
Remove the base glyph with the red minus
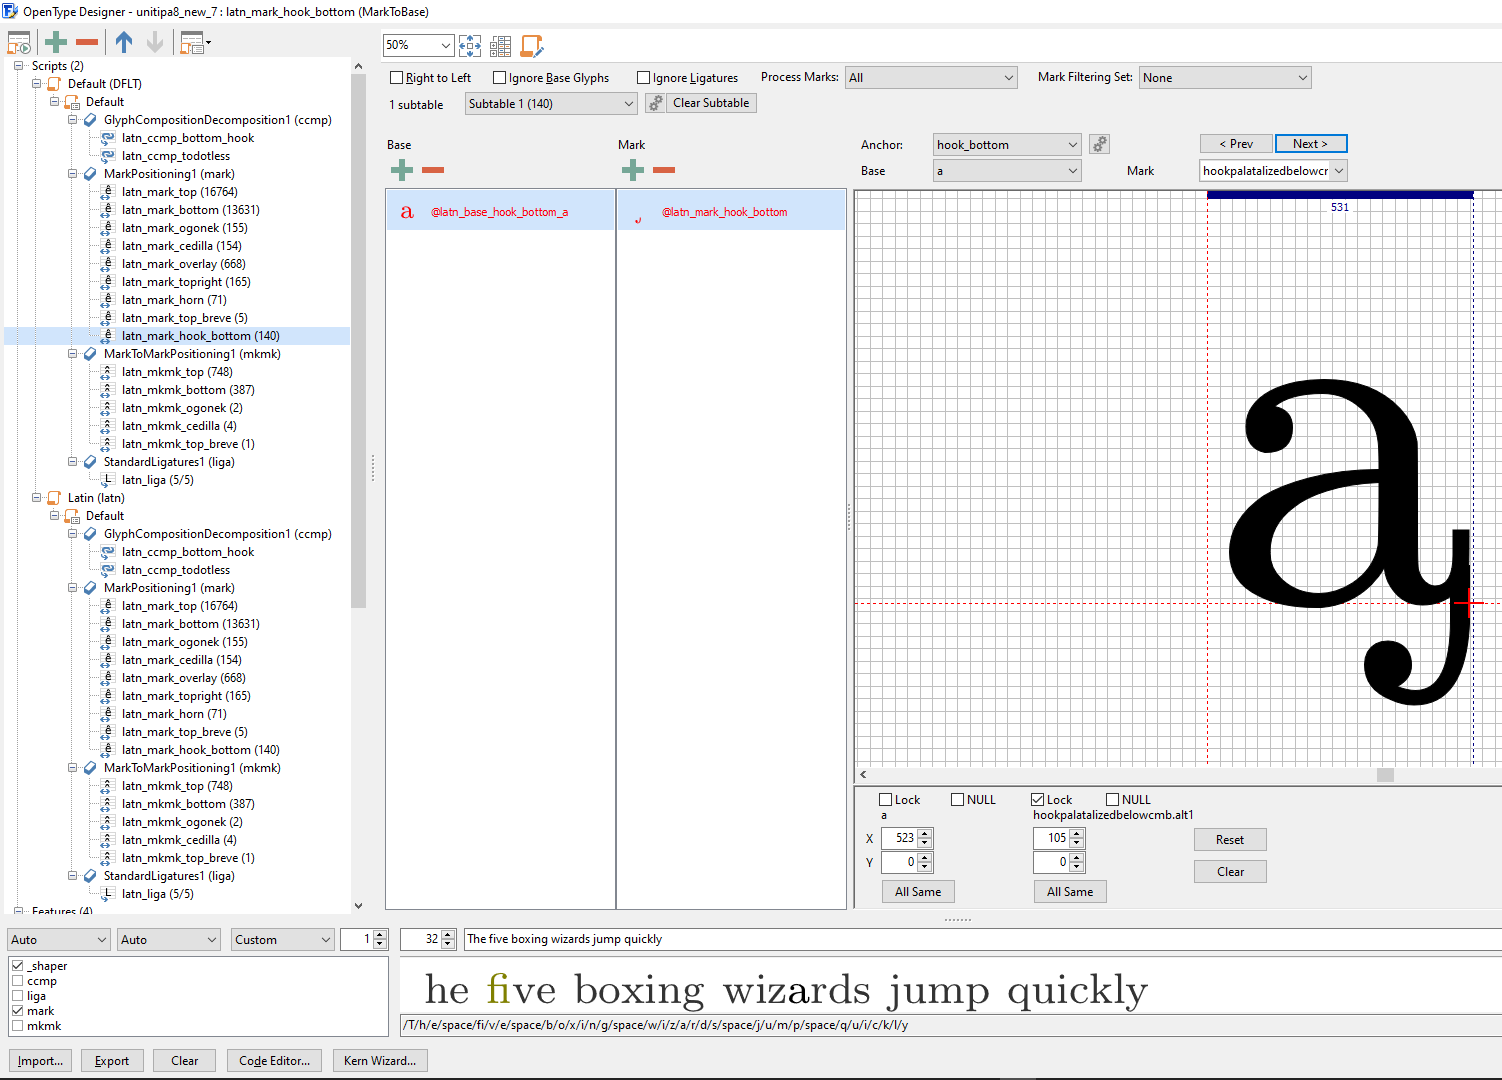click(433, 170)
